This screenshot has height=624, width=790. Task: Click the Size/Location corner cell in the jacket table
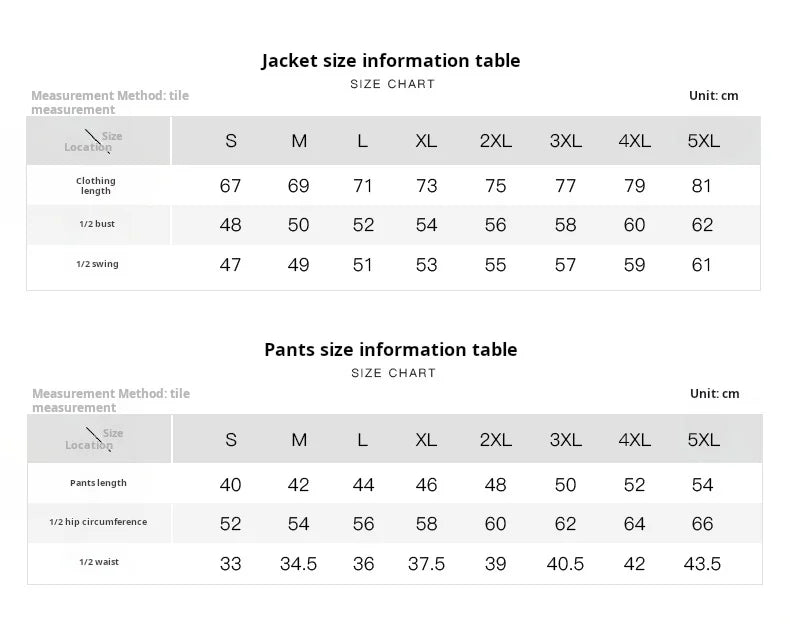coord(98,141)
